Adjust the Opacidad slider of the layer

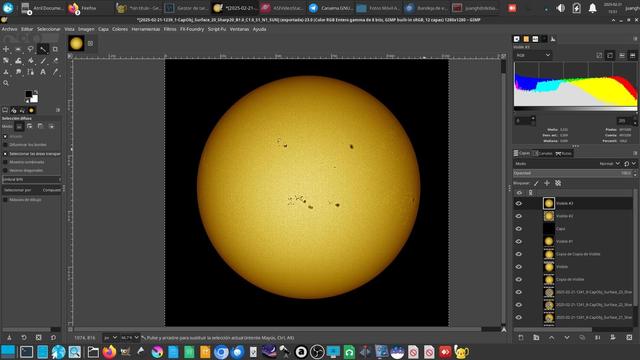[x=573, y=173]
